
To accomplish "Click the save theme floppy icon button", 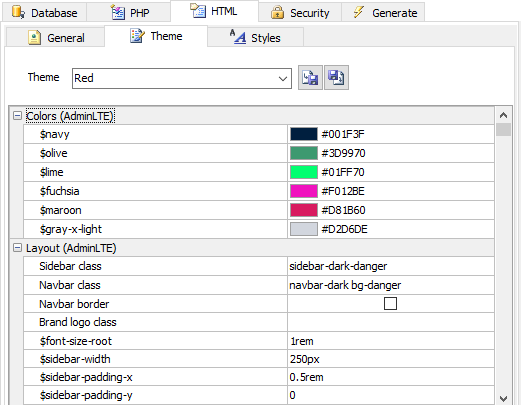I will [x=336, y=78].
